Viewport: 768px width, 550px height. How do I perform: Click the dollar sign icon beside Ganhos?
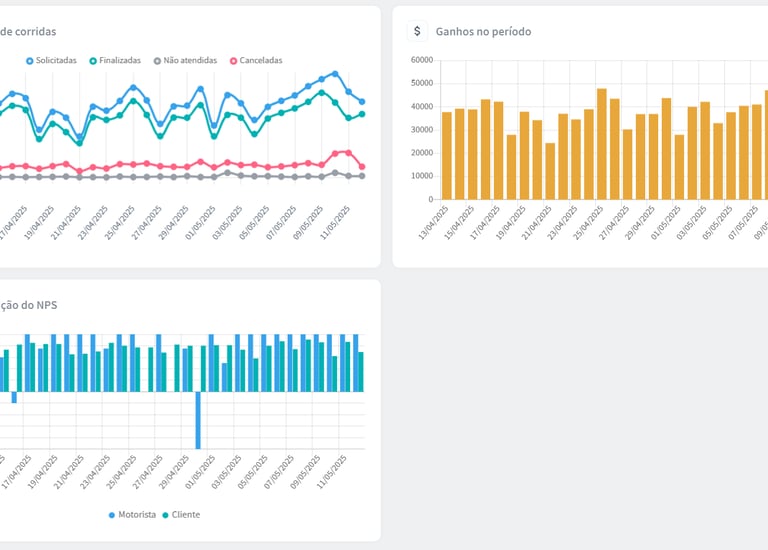click(417, 31)
